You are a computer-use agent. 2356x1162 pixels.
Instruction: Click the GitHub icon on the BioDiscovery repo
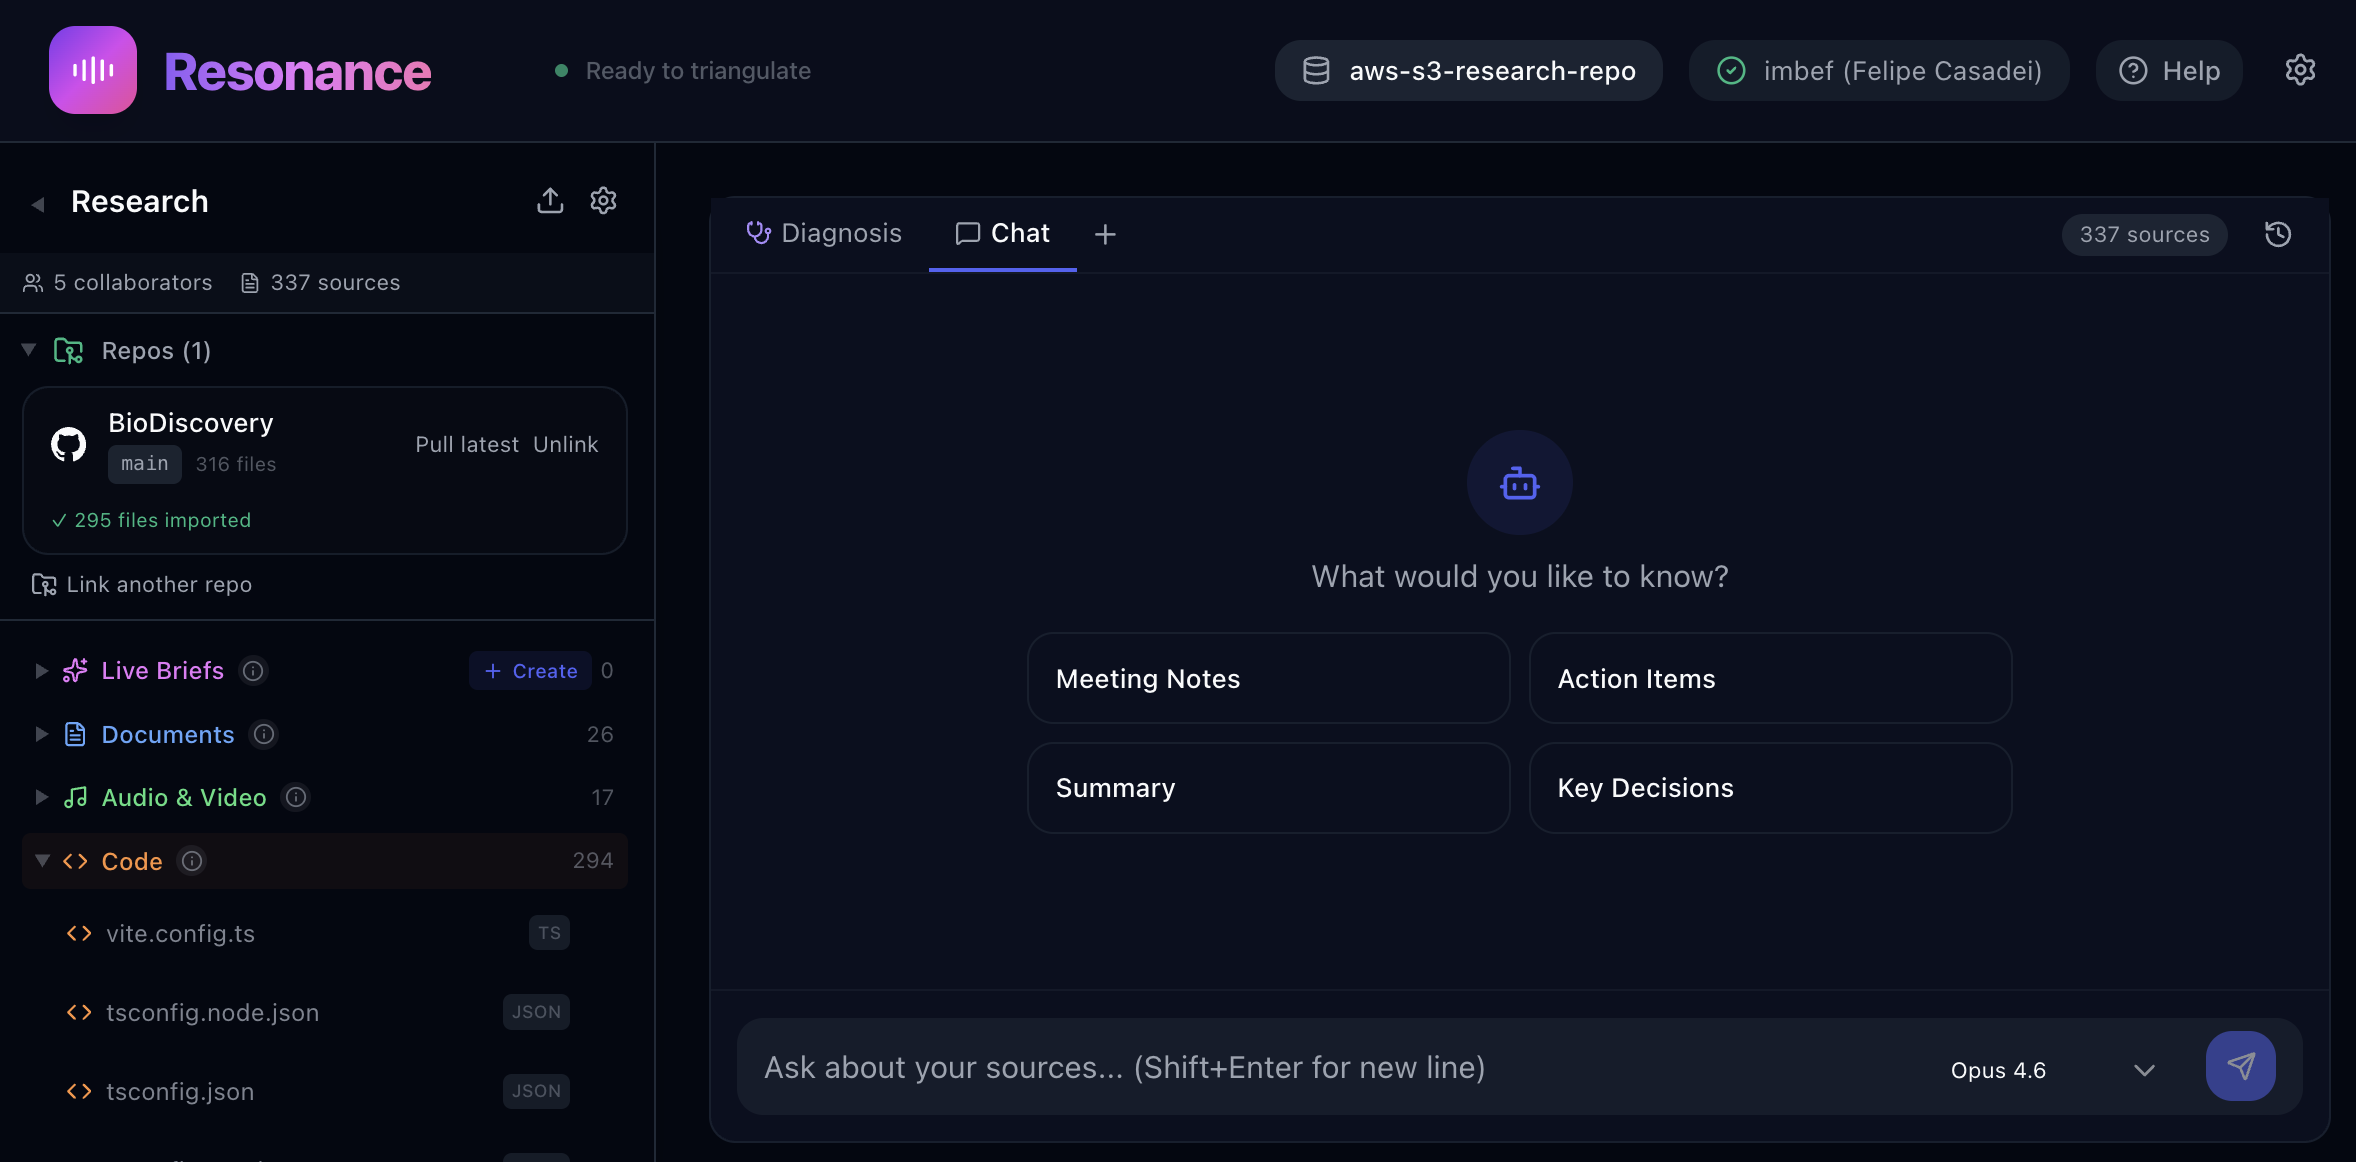[69, 444]
